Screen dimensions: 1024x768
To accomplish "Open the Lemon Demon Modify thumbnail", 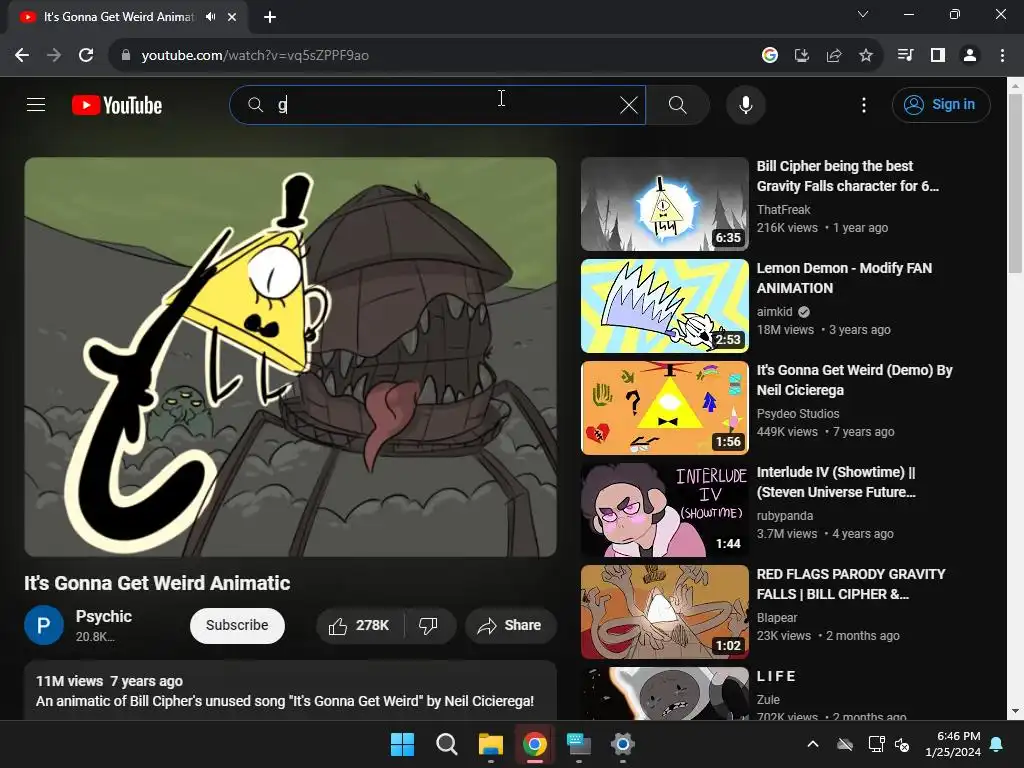I will point(665,306).
